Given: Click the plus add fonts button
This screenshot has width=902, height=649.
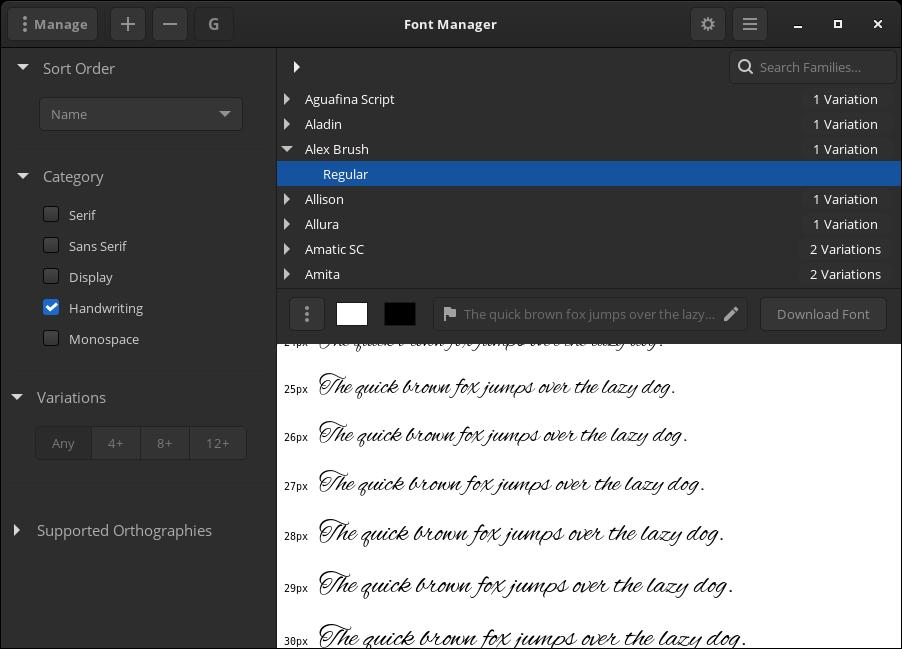Looking at the screenshot, I should pyautogui.click(x=128, y=24).
